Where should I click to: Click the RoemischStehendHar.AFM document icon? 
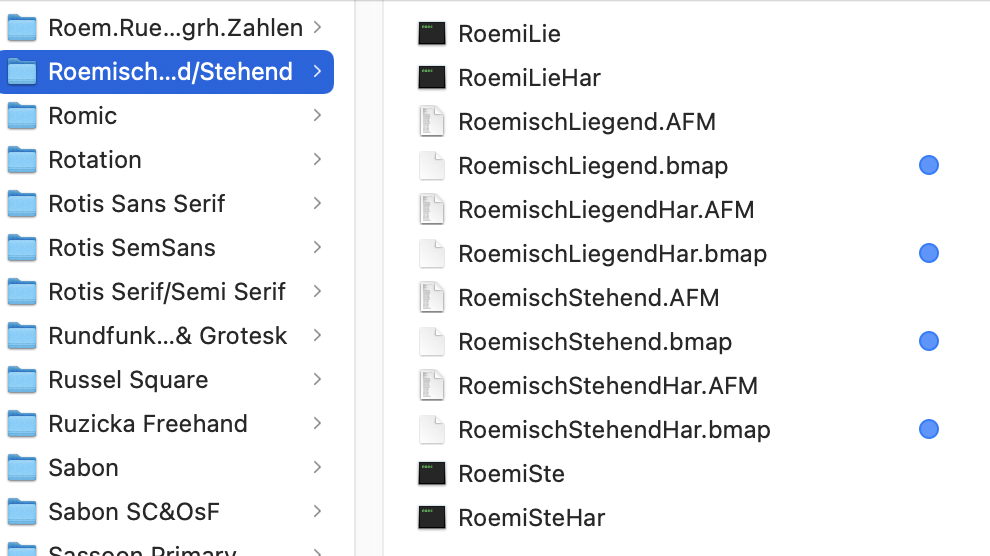point(431,386)
